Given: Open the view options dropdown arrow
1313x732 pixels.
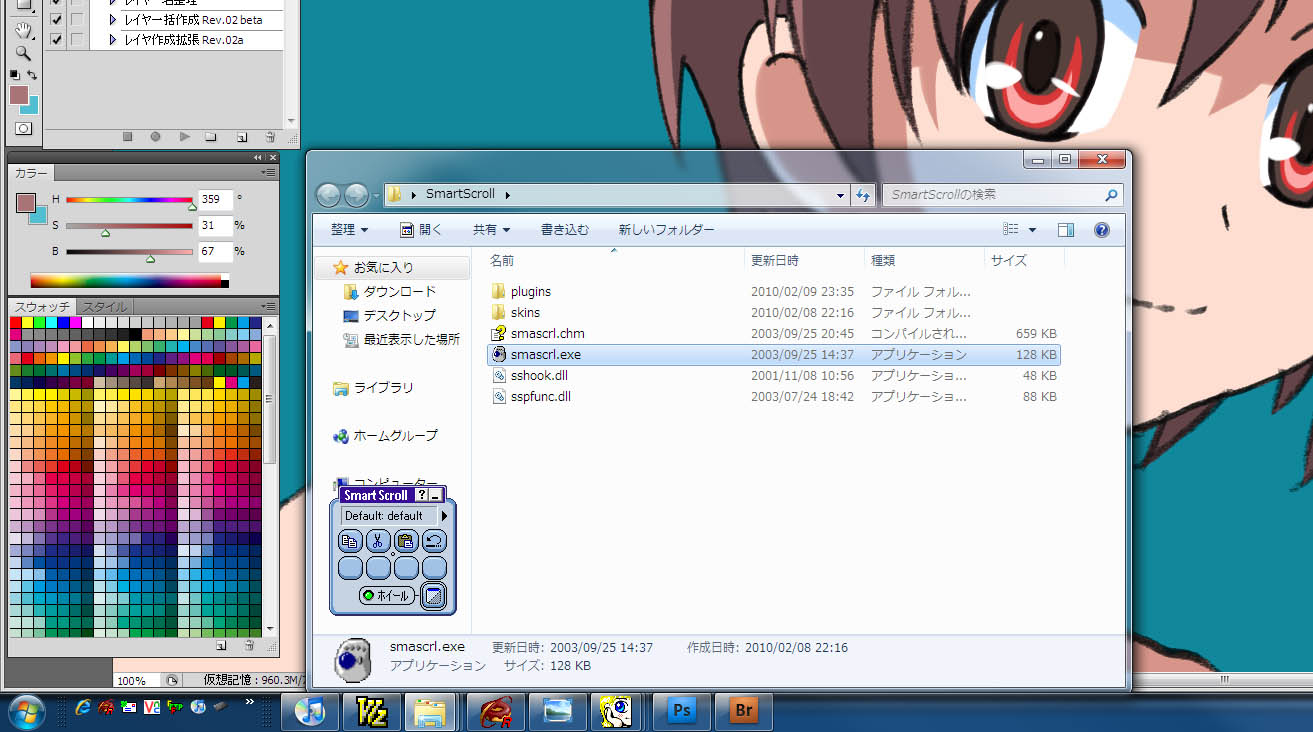Looking at the screenshot, I should [1032, 230].
